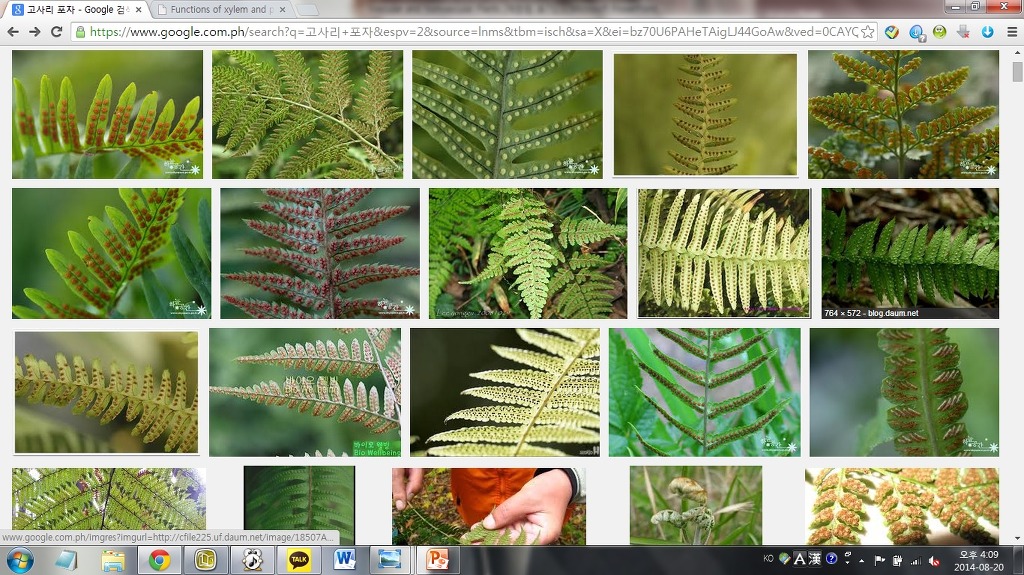Image resolution: width=1024 pixels, height=575 pixels.
Task: Open File Explorer from the taskbar
Action: tap(113, 560)
